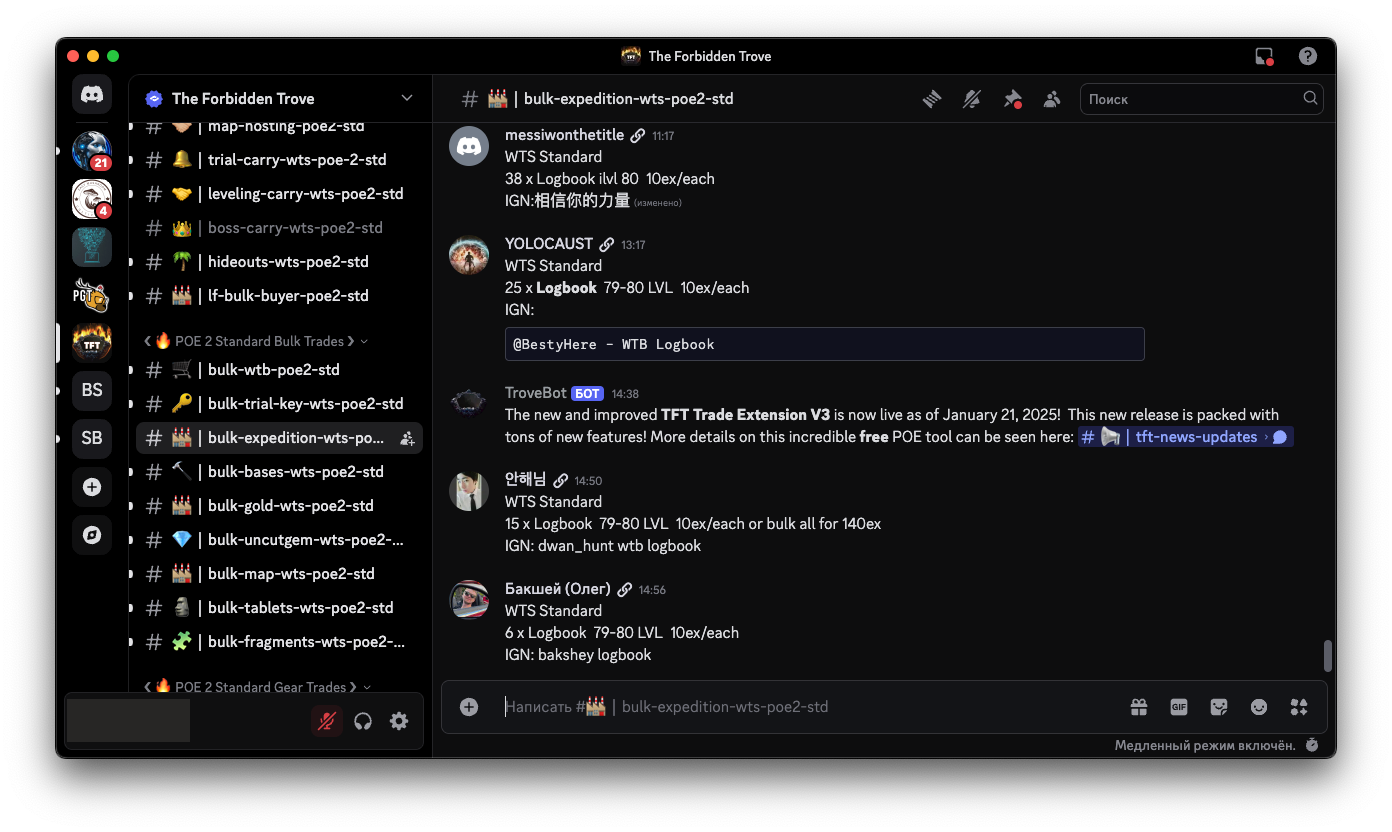Open Discord direct messages home
This screenshot has width=1392, height=832.
point(92,94)
